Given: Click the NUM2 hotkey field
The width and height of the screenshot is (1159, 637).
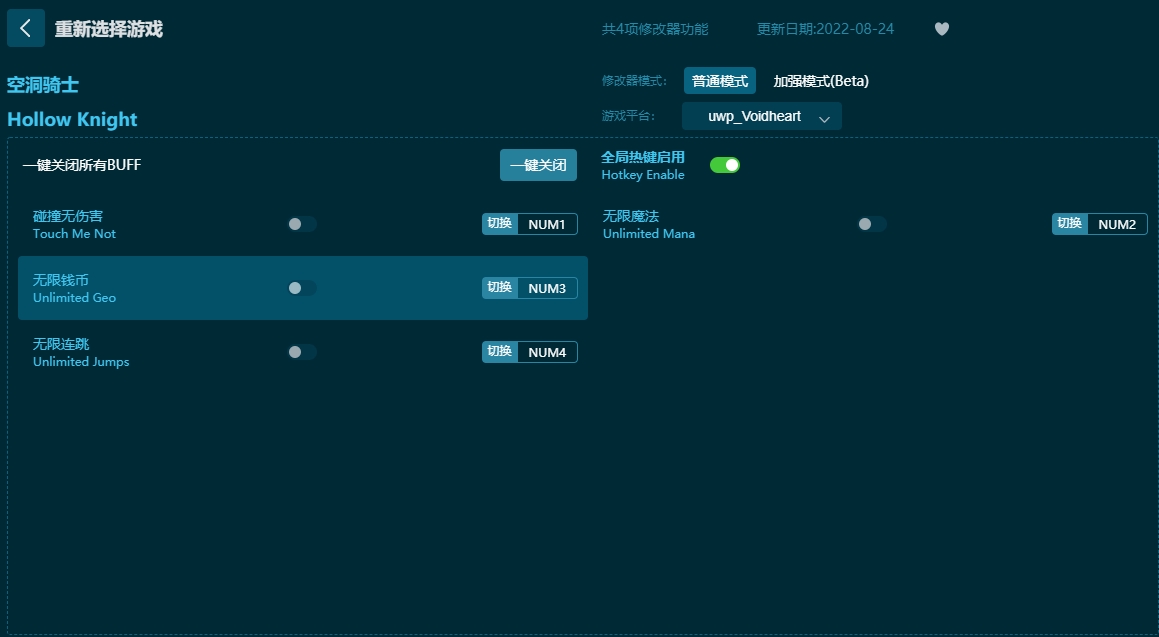Looking at the screenshot, I should click(1117, 224).
